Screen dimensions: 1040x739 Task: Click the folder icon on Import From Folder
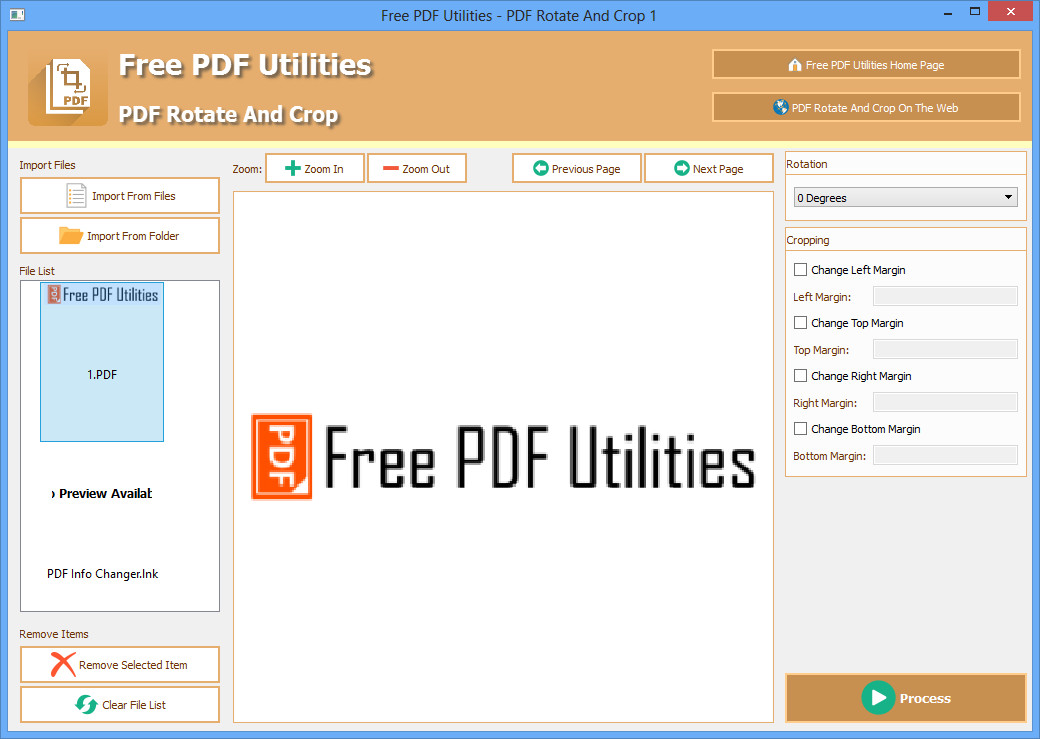pyautogui.click(x=70, y=235)
